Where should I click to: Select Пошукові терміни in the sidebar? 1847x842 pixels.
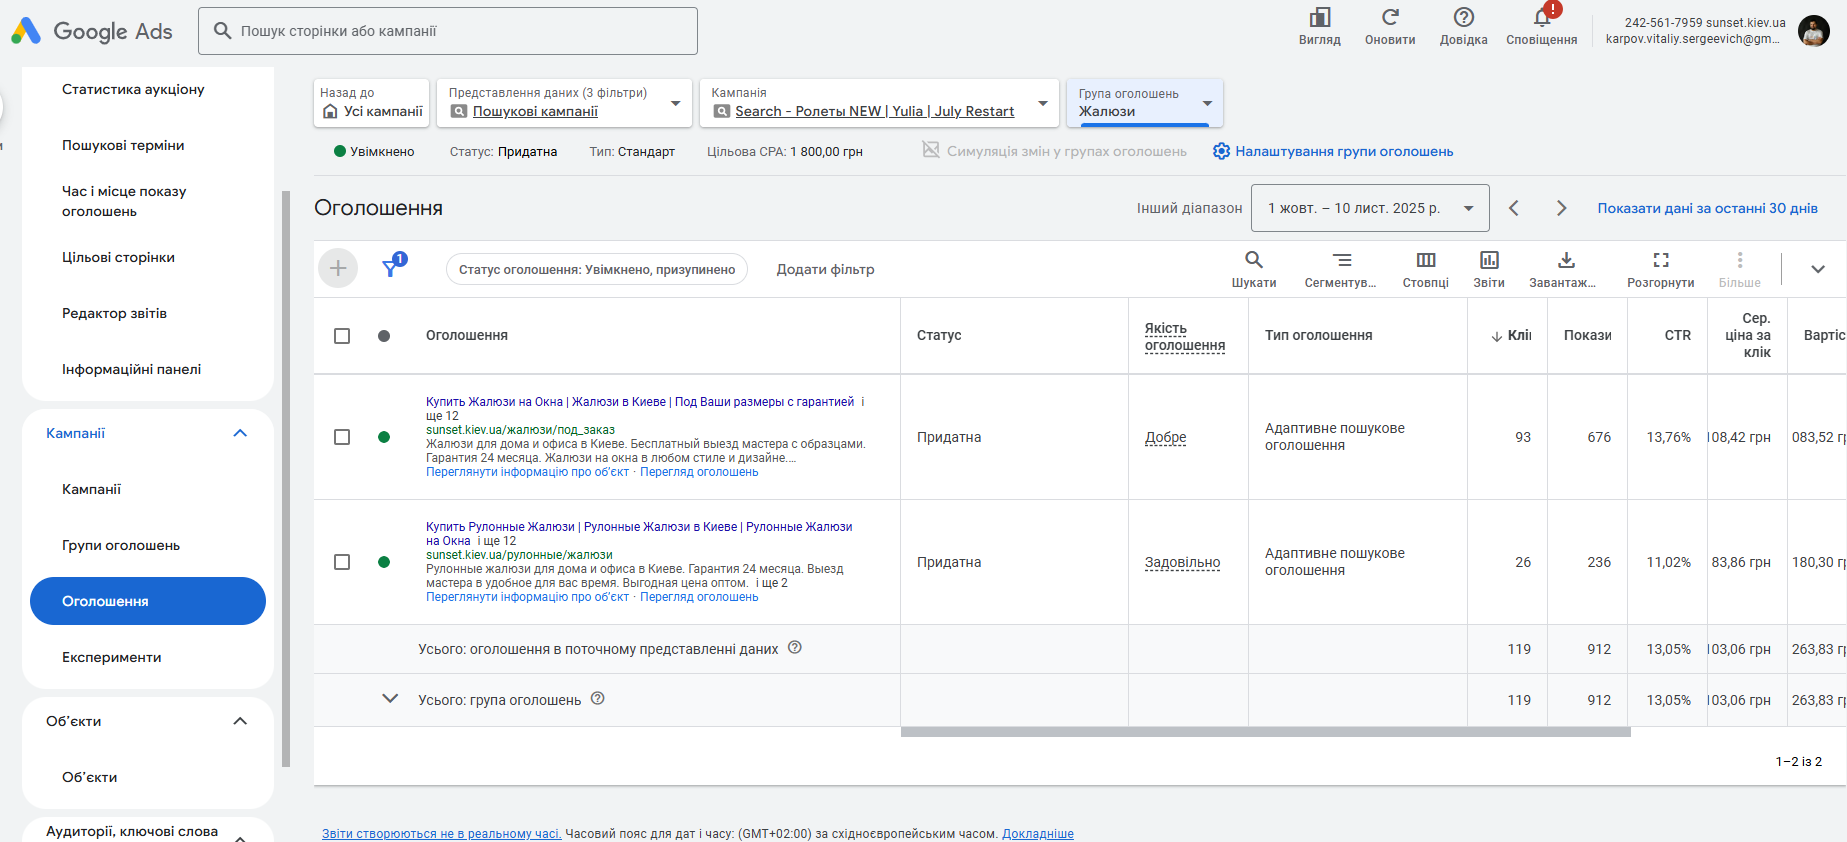coord(123,145)
